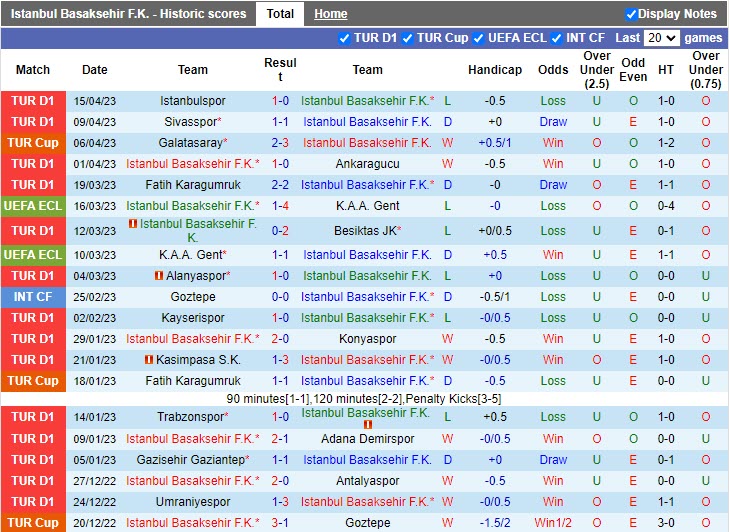The image size is (729, 532).
Task: Open the Istanbulspor team link
Action: [192, 101]
